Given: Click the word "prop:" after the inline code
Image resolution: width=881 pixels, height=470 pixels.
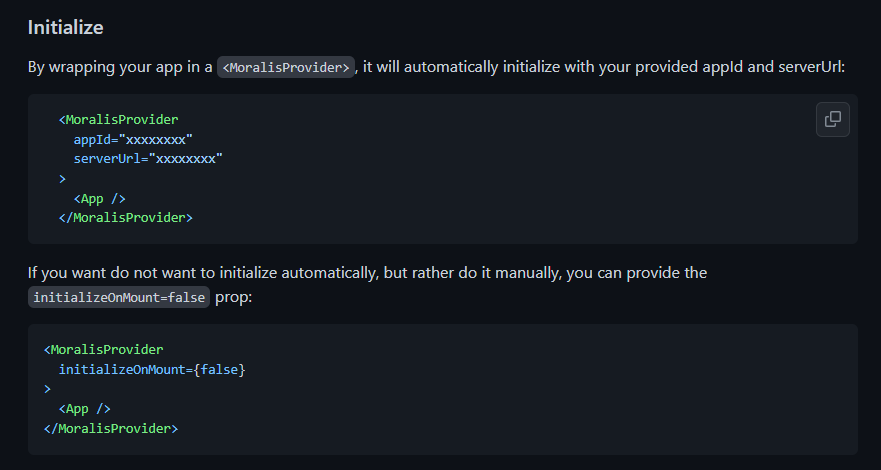Looking at the screenshot, I should 234,297.
